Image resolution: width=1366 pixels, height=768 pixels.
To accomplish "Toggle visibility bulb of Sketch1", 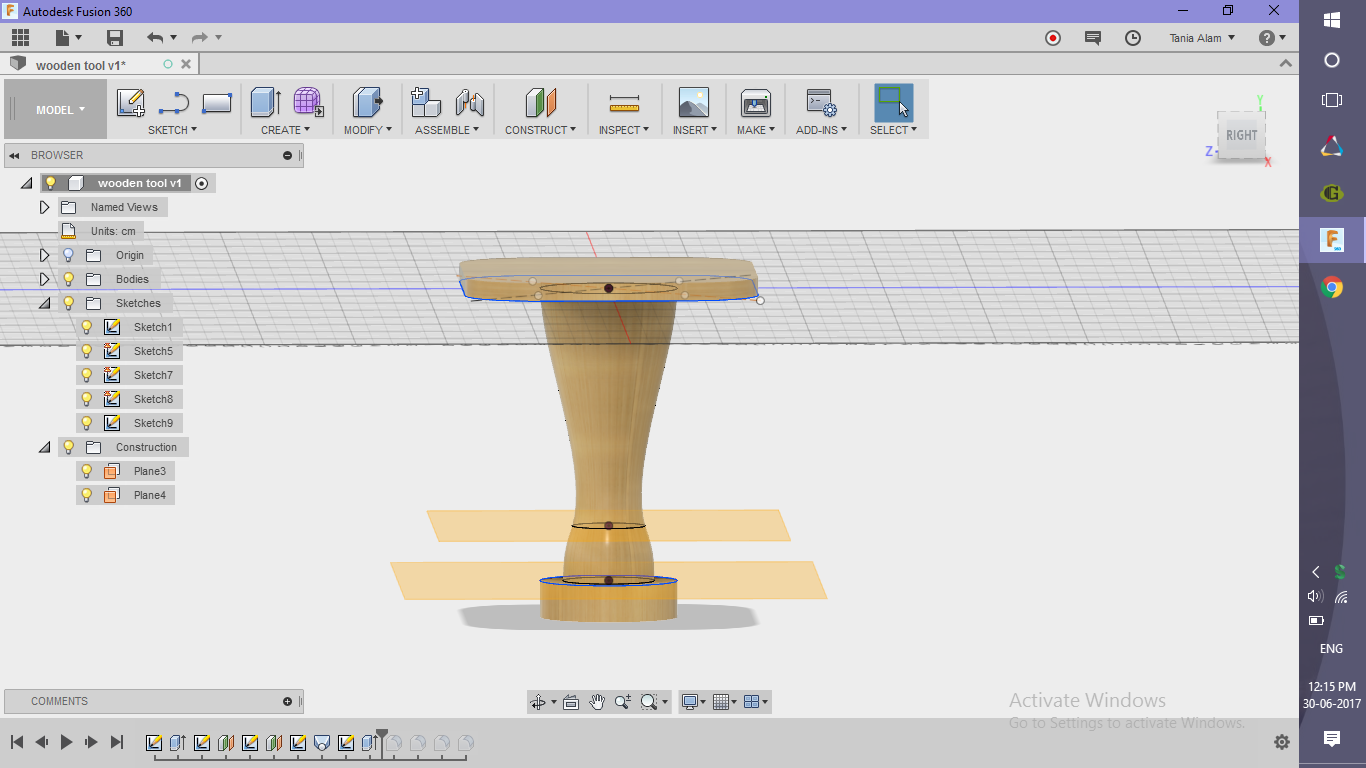I will pyautogui.click(x=87, y=327).
